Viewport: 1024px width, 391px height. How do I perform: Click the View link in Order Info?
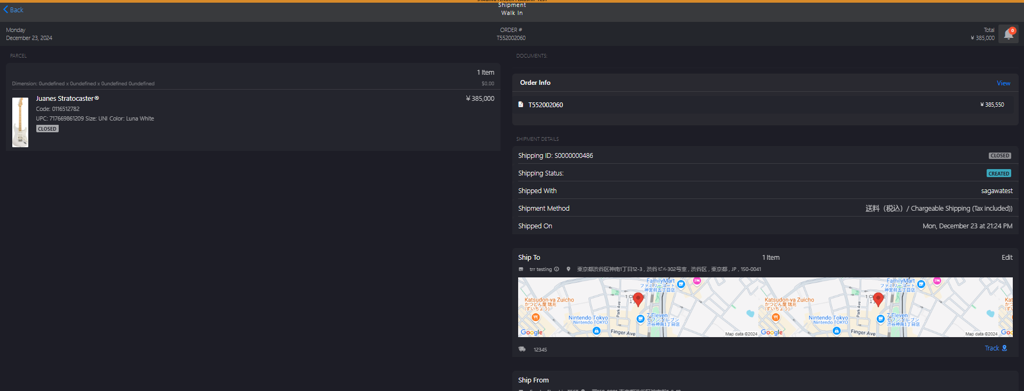1003,83
